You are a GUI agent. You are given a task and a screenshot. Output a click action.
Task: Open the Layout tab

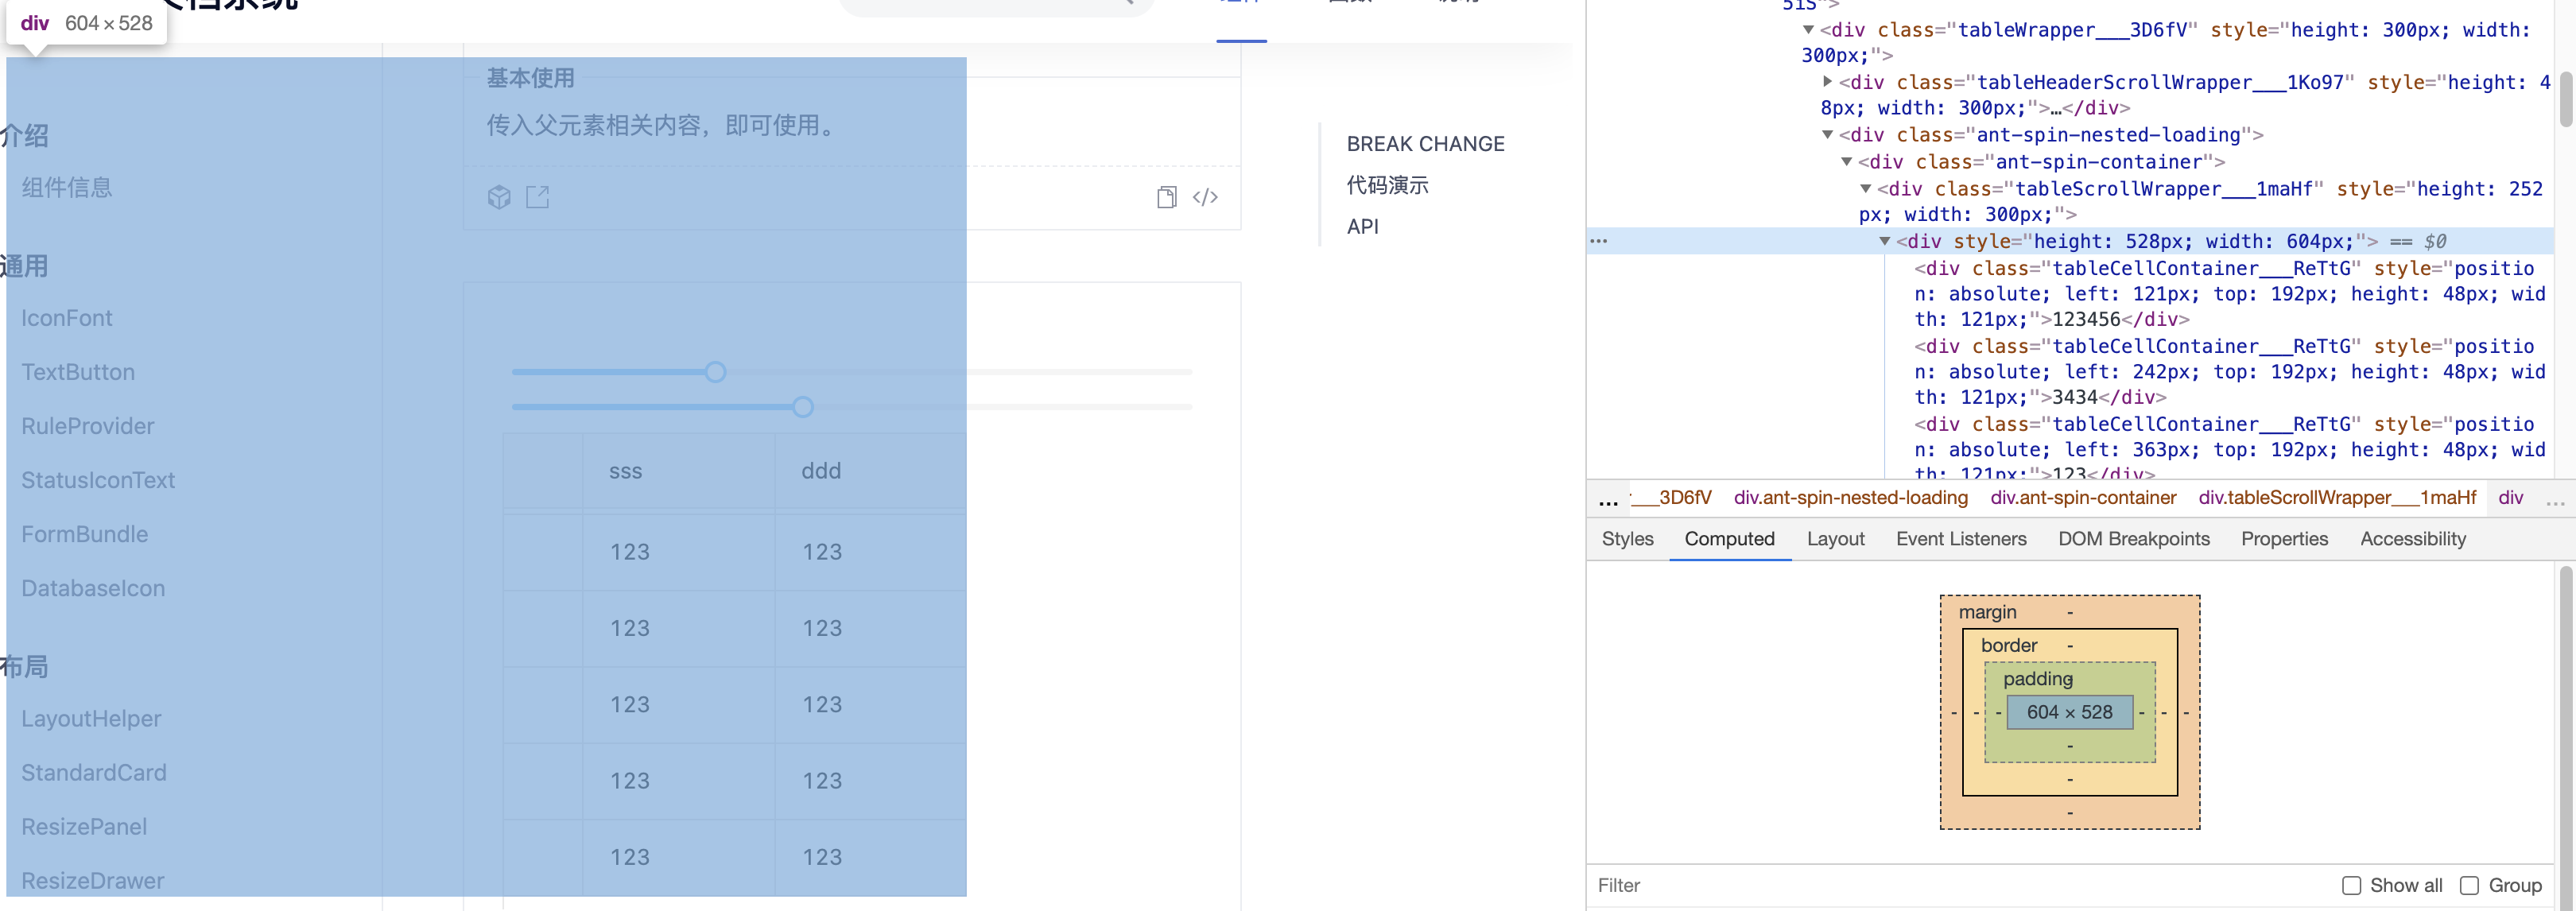(1835, 539)
